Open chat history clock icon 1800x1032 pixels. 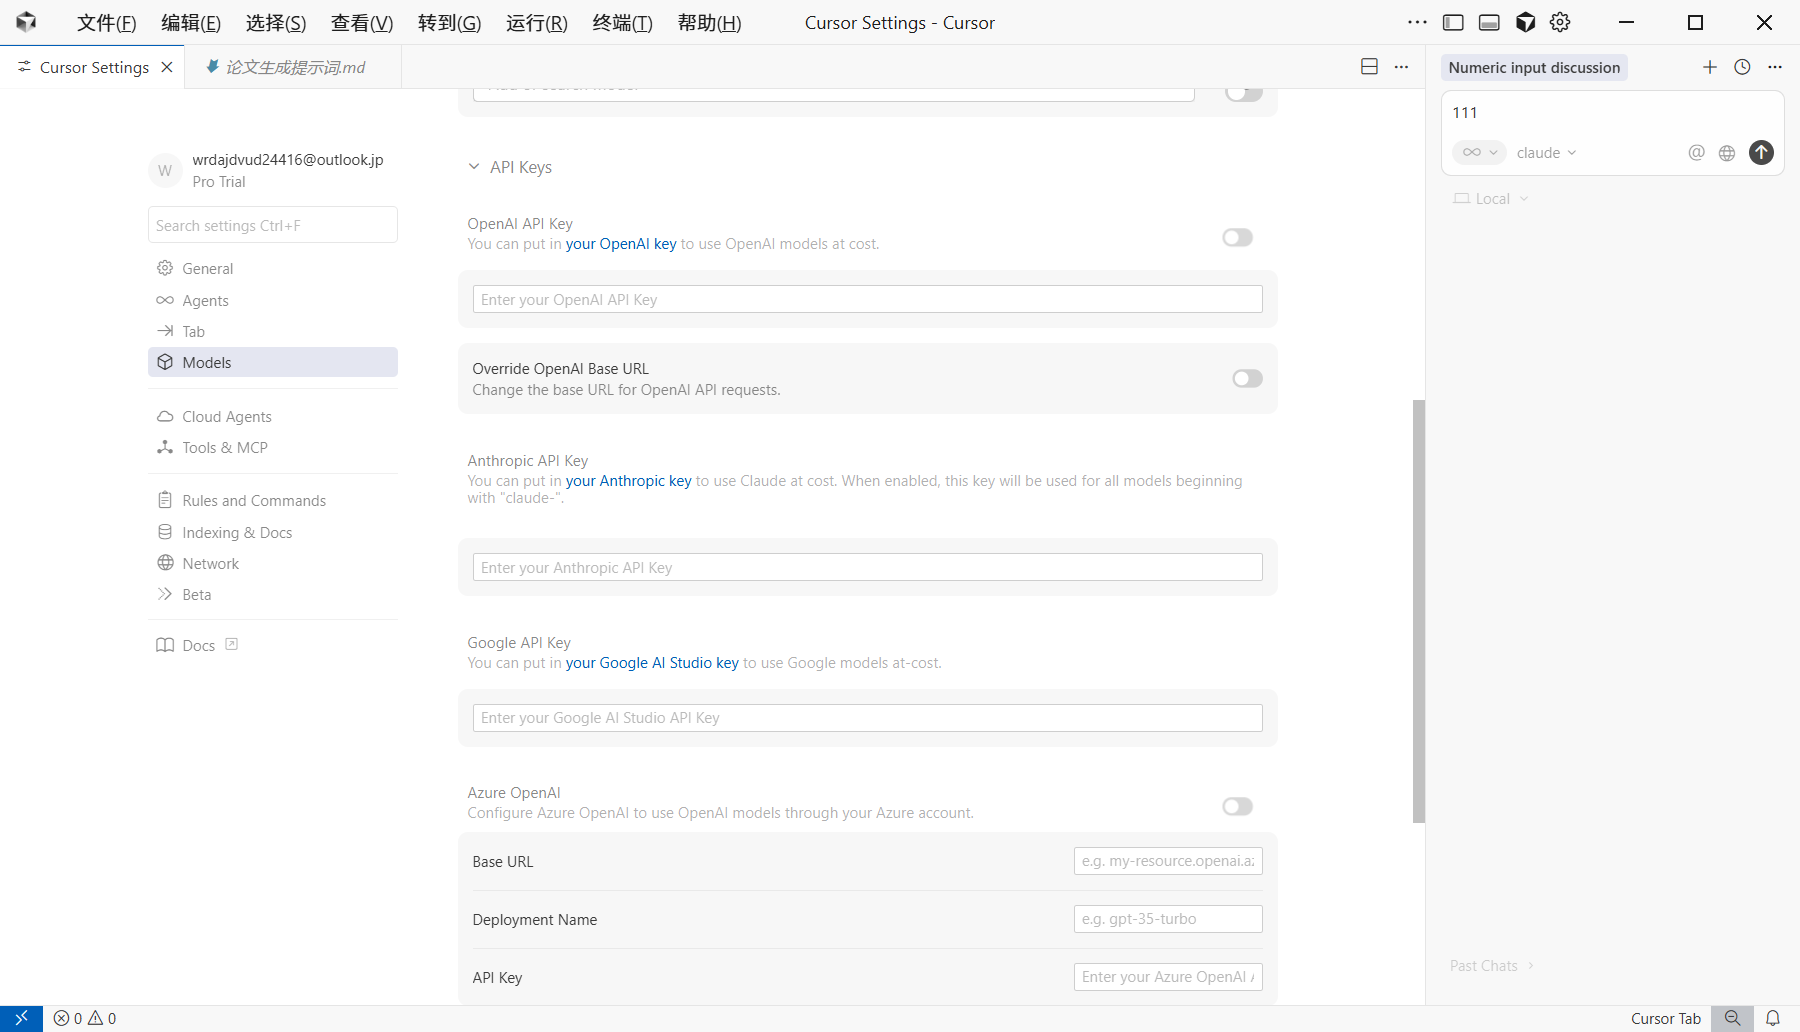[x=1742, y=67]
